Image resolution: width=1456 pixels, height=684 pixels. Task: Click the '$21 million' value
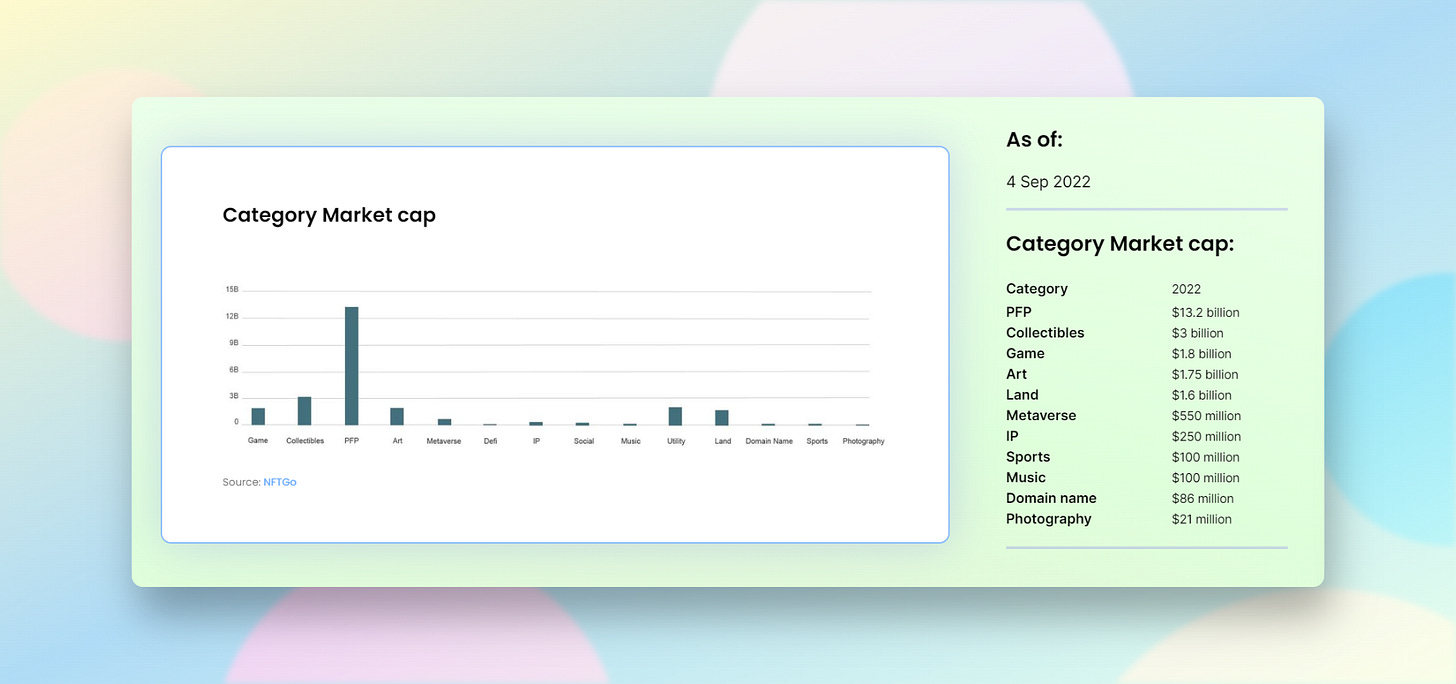click(x=1202, y=519)
